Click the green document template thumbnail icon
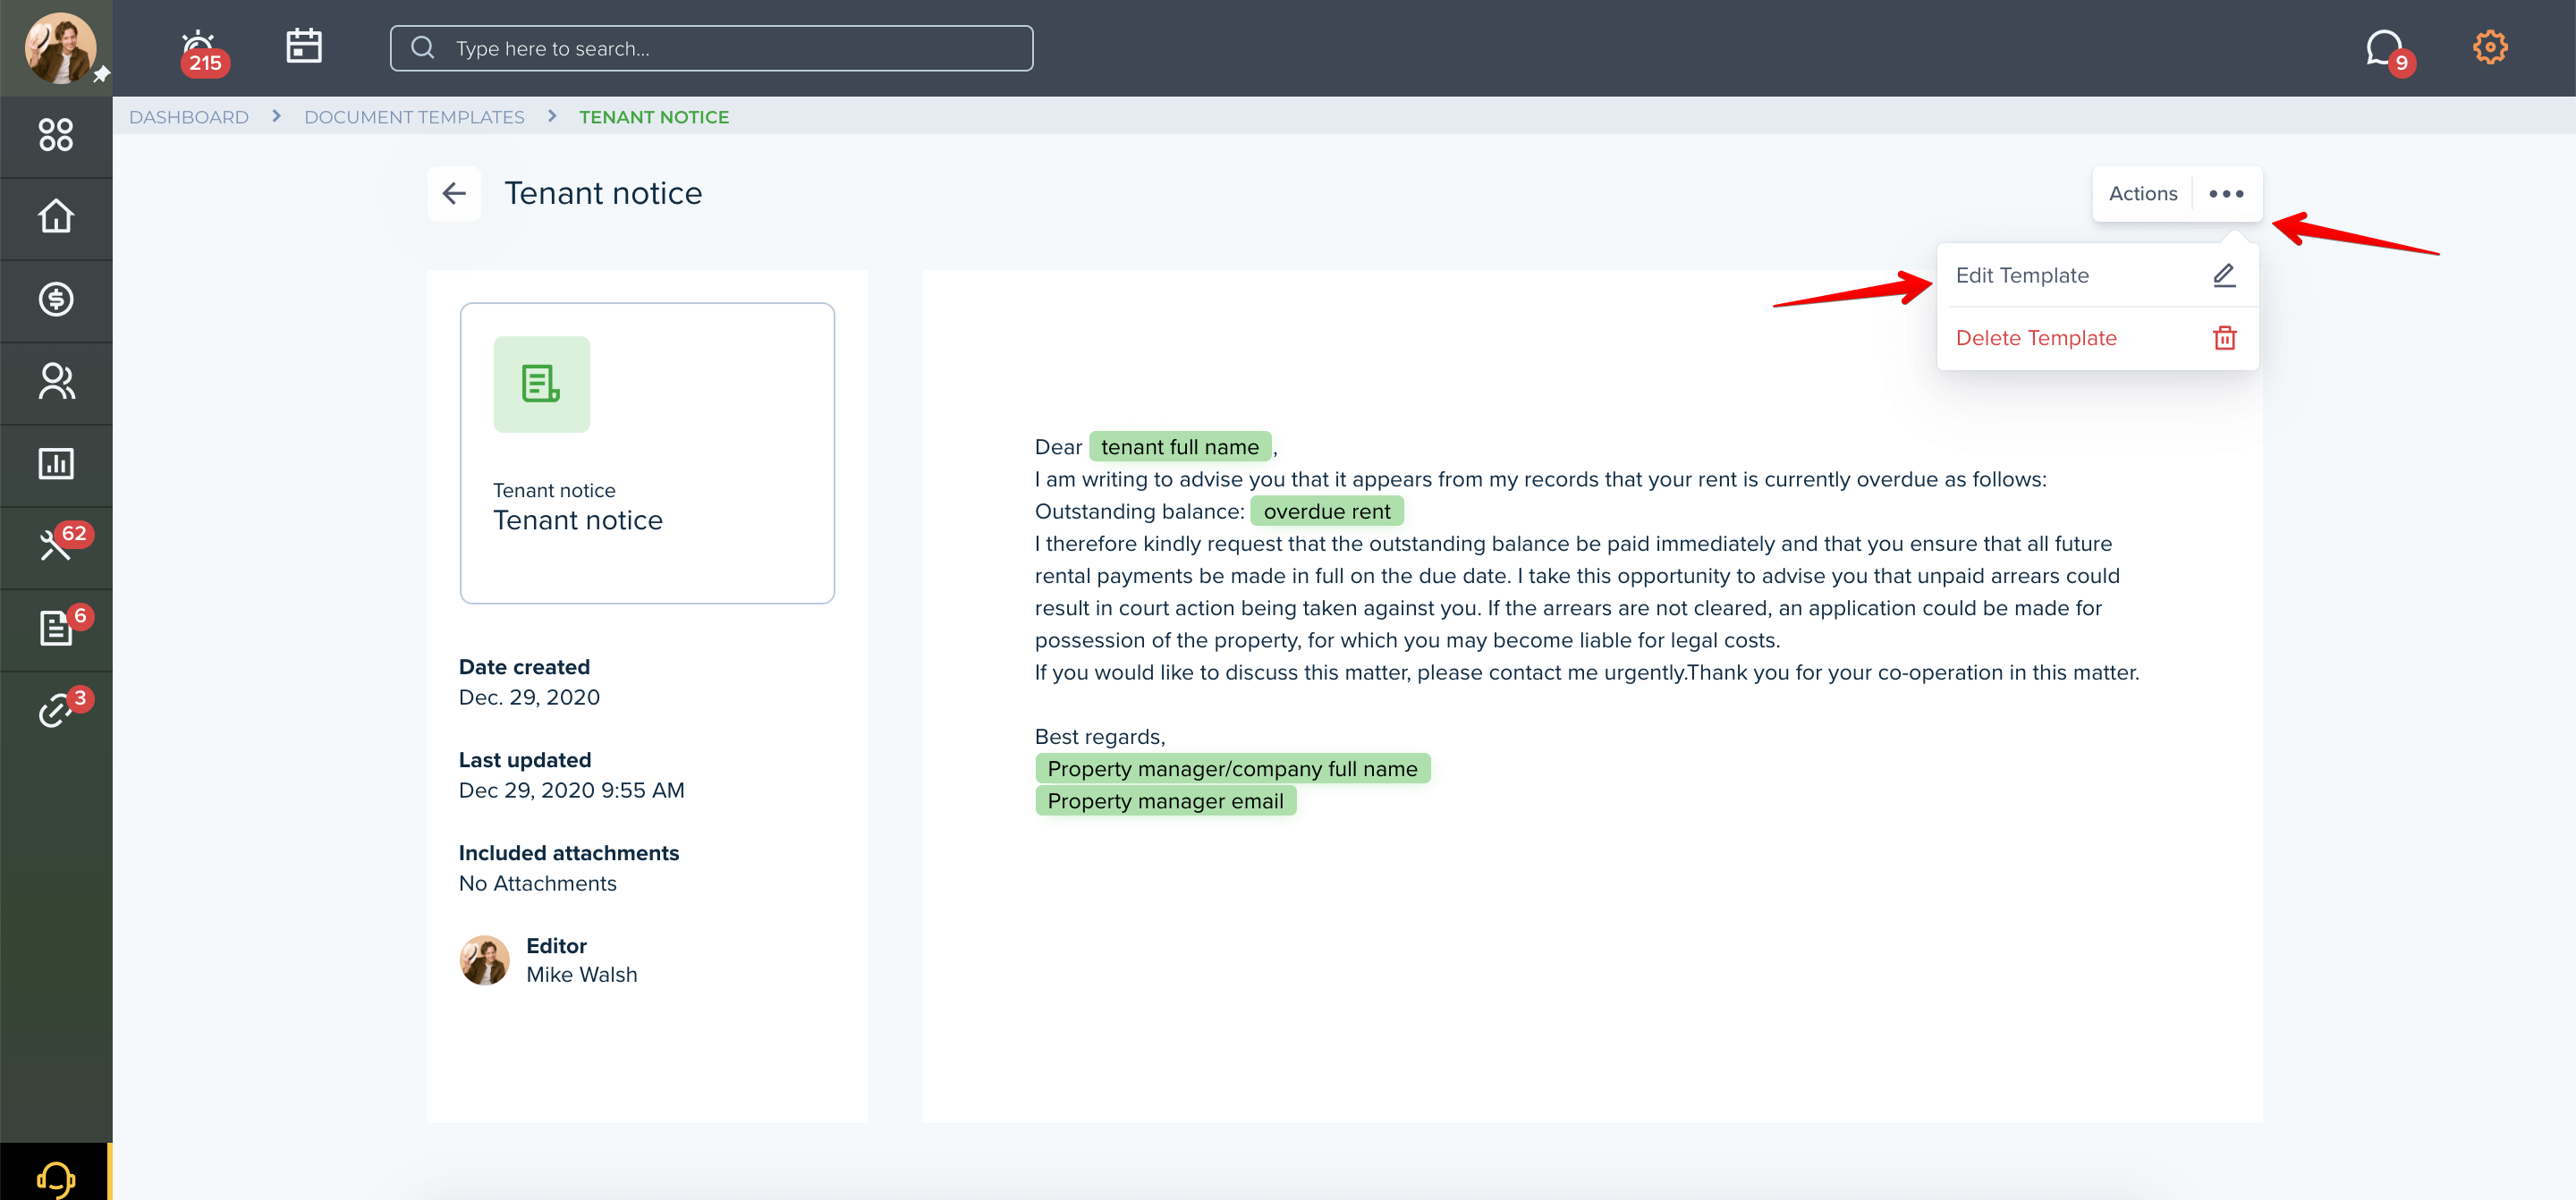Image resolution: width=2576 pixels, height=1200 pixels. [x=541, y=384]
